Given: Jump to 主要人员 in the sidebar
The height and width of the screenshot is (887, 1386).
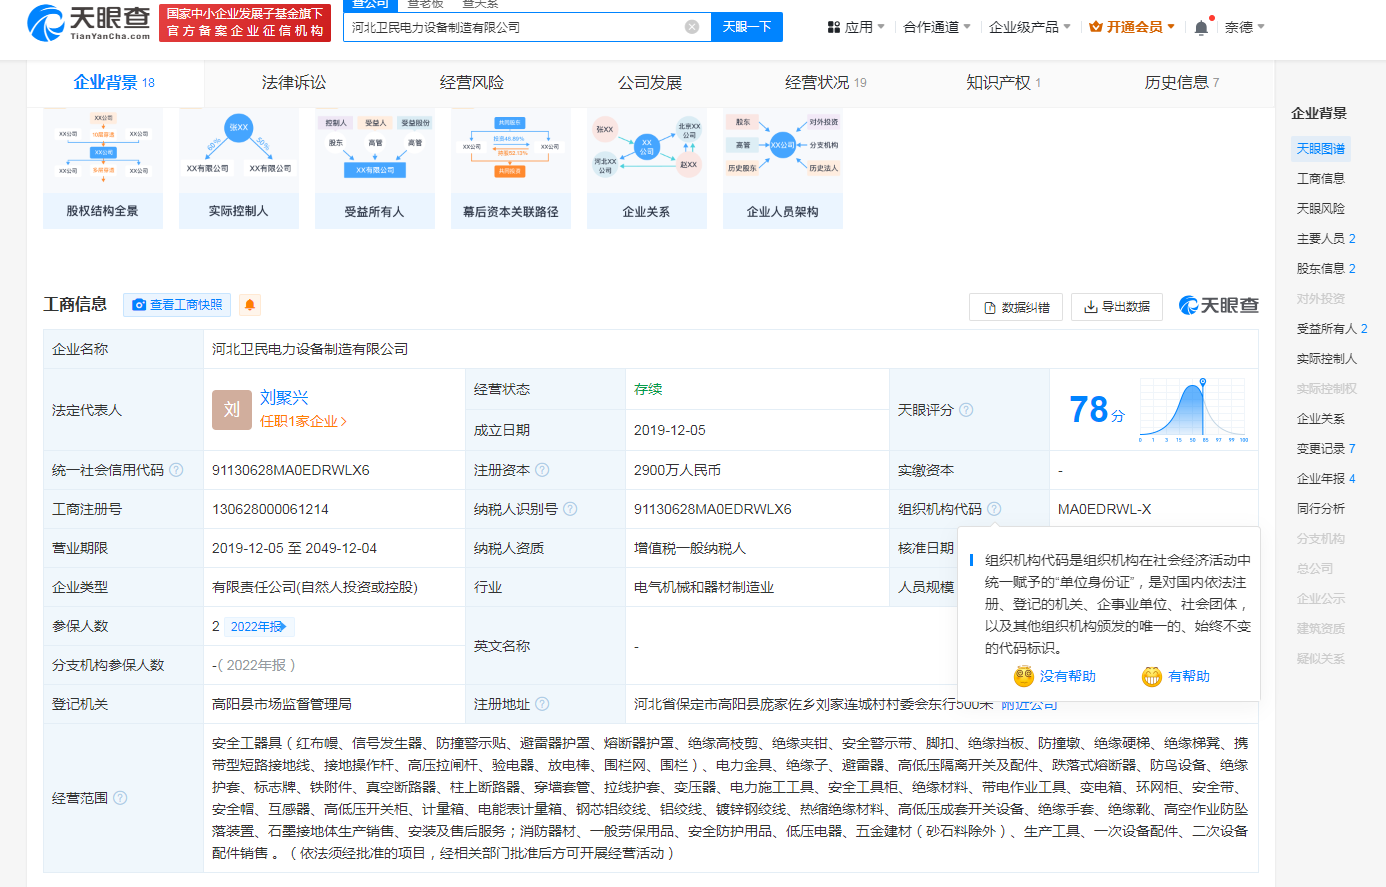Looking at the screenshot, I should [1326, 239].
